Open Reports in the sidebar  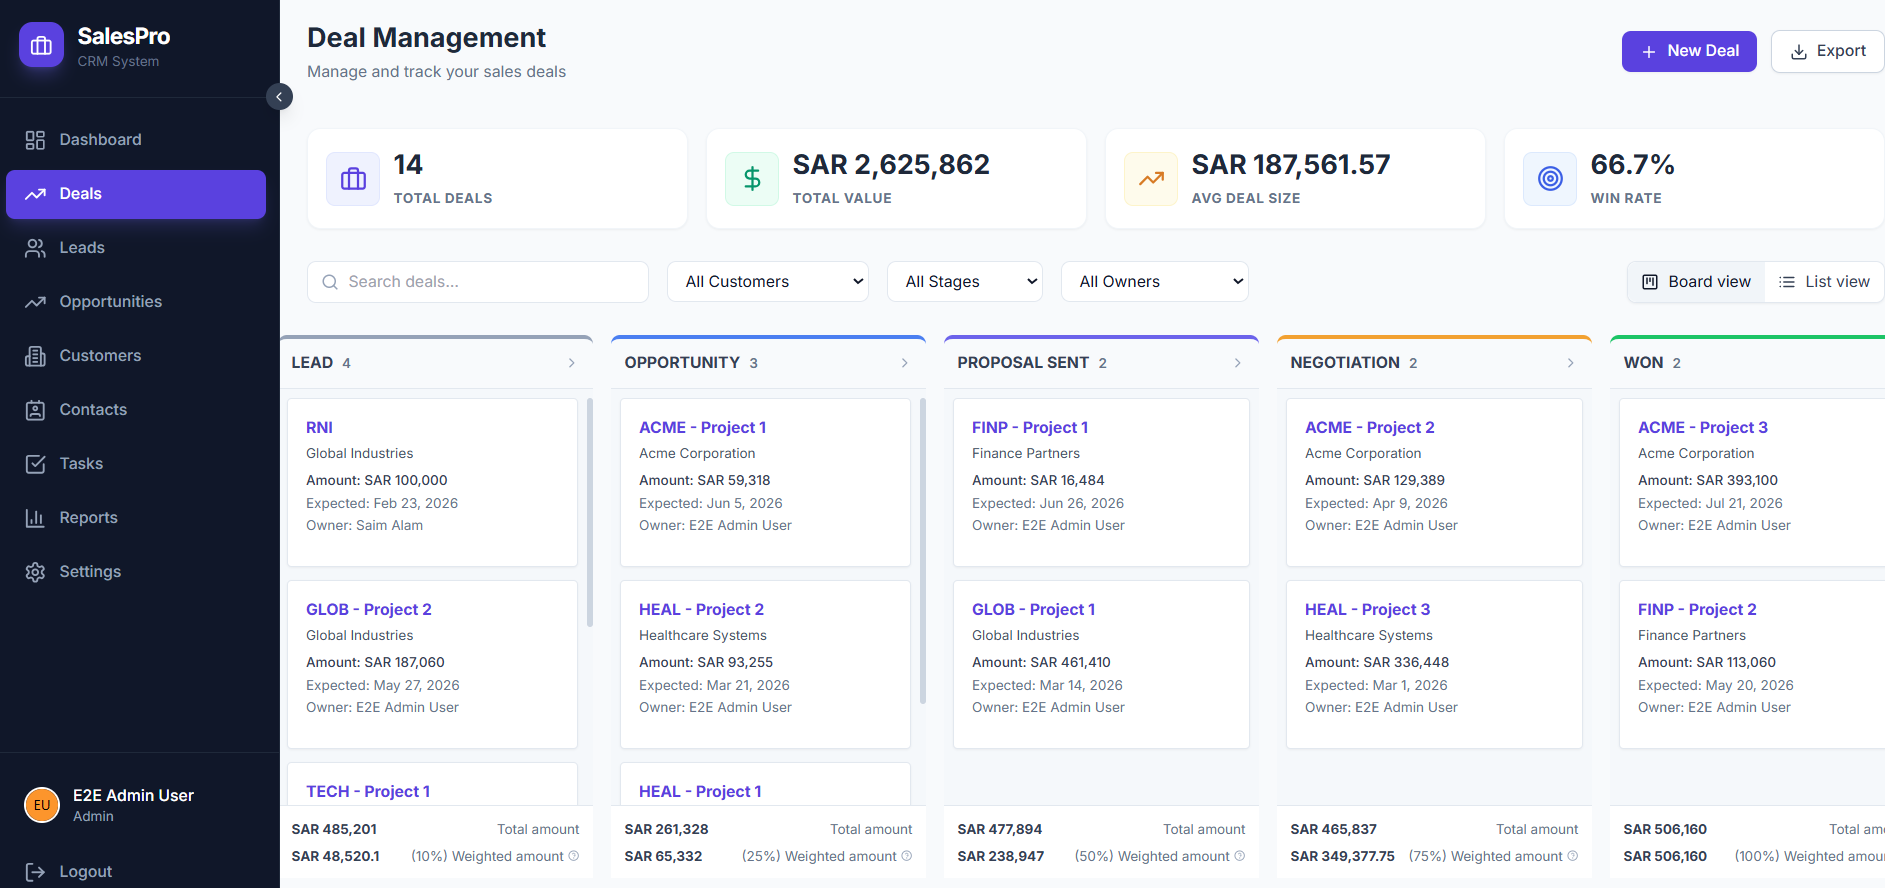(136, 518)
